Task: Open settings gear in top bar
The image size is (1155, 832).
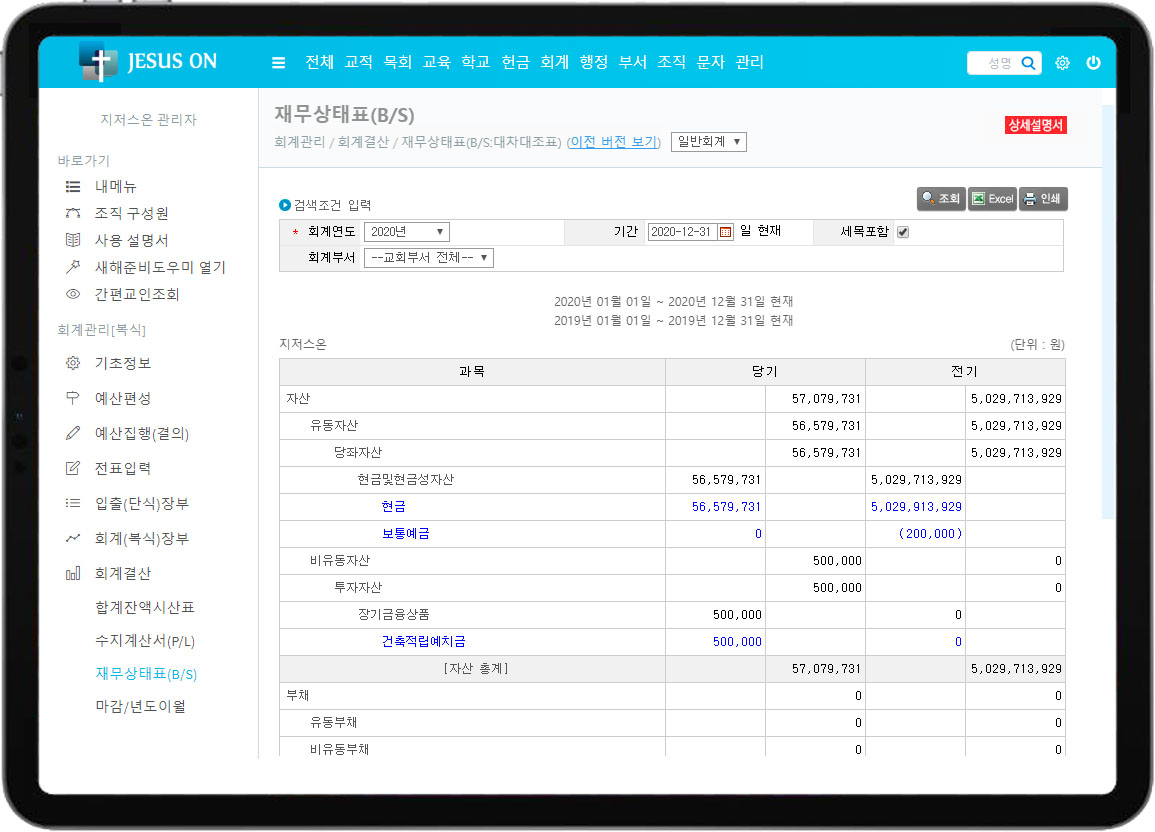Action: coord(1062,63)
